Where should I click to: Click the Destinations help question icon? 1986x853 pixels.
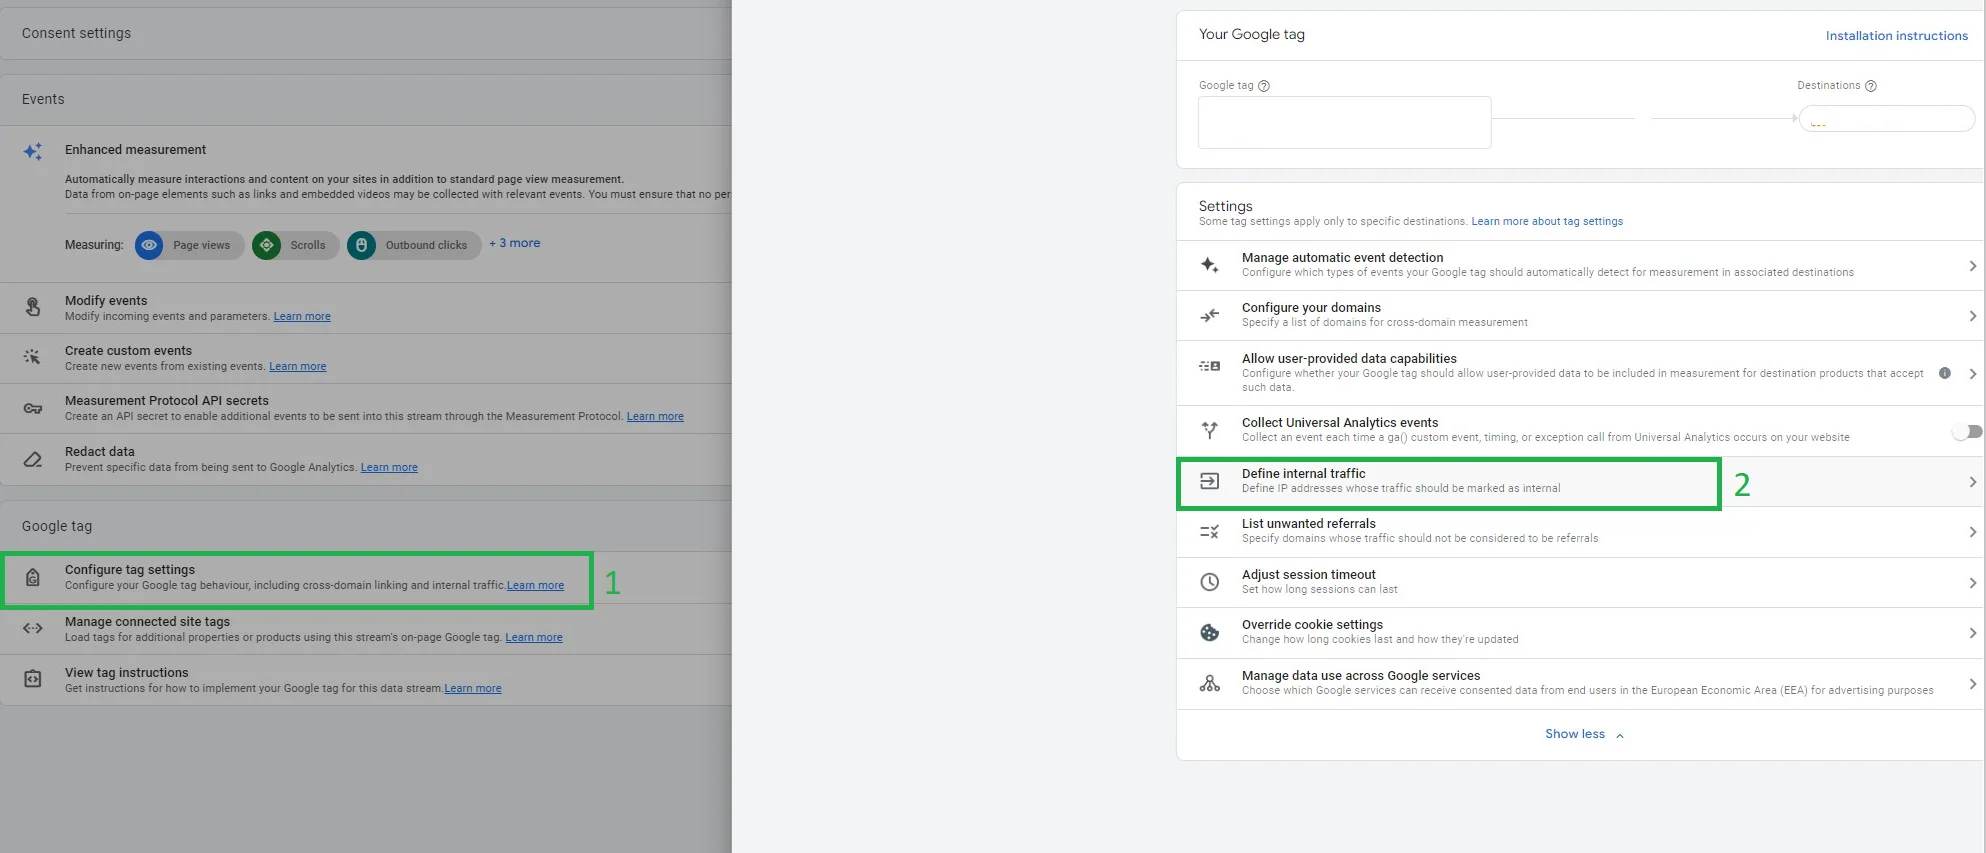1871,86
